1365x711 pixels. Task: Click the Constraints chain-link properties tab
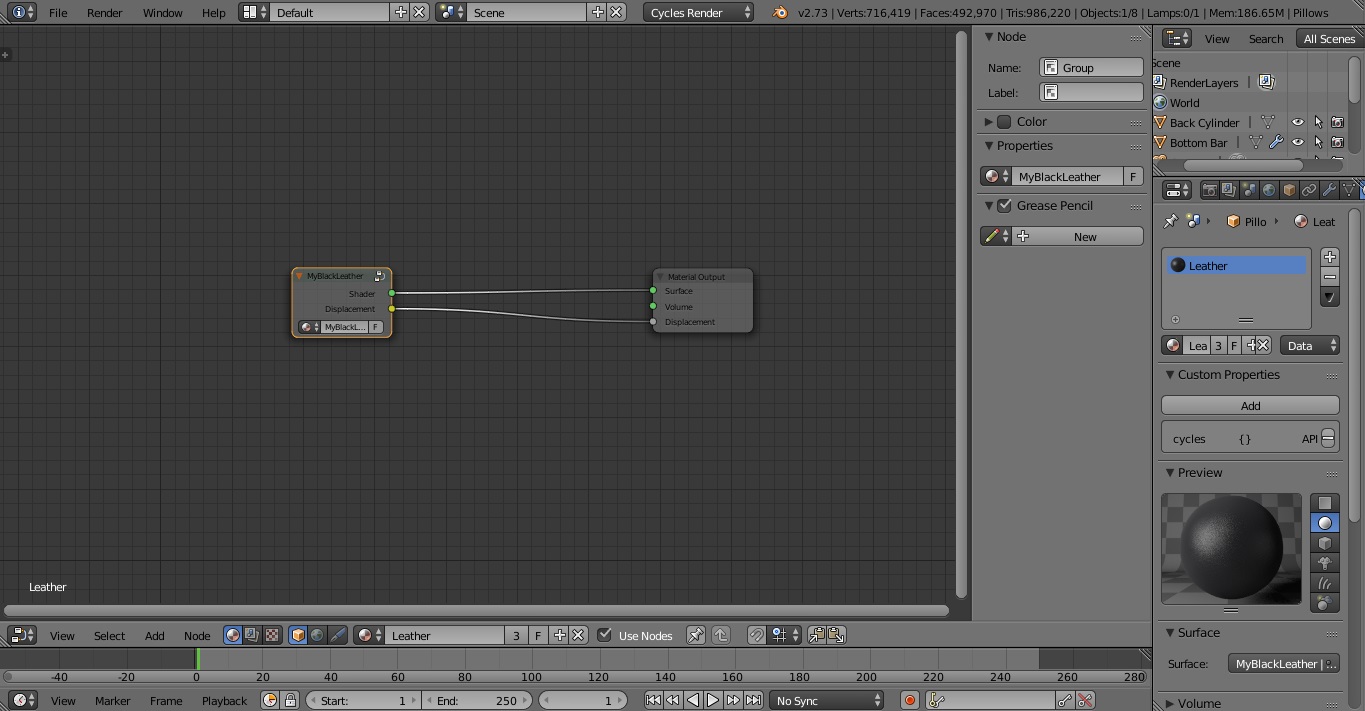(x=1309, y=189)
